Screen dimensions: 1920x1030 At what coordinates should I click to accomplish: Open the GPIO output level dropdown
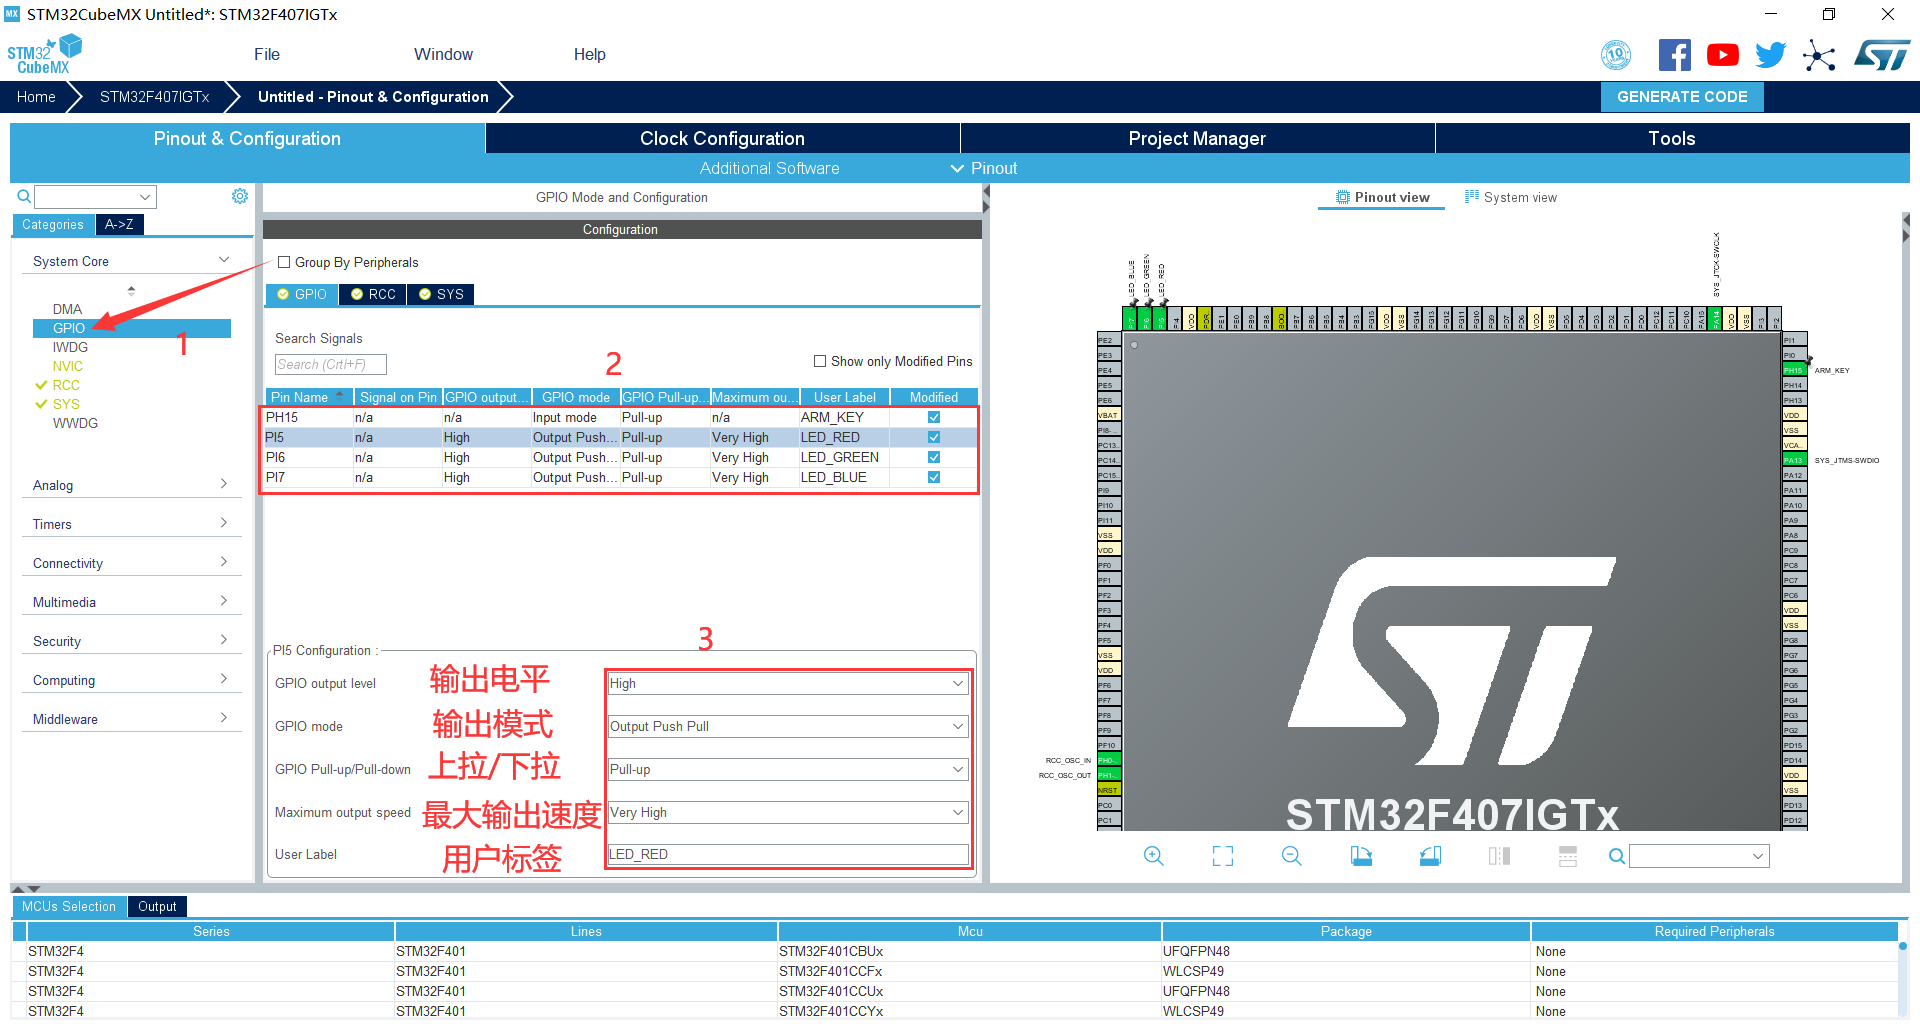[x=788, y=684]
